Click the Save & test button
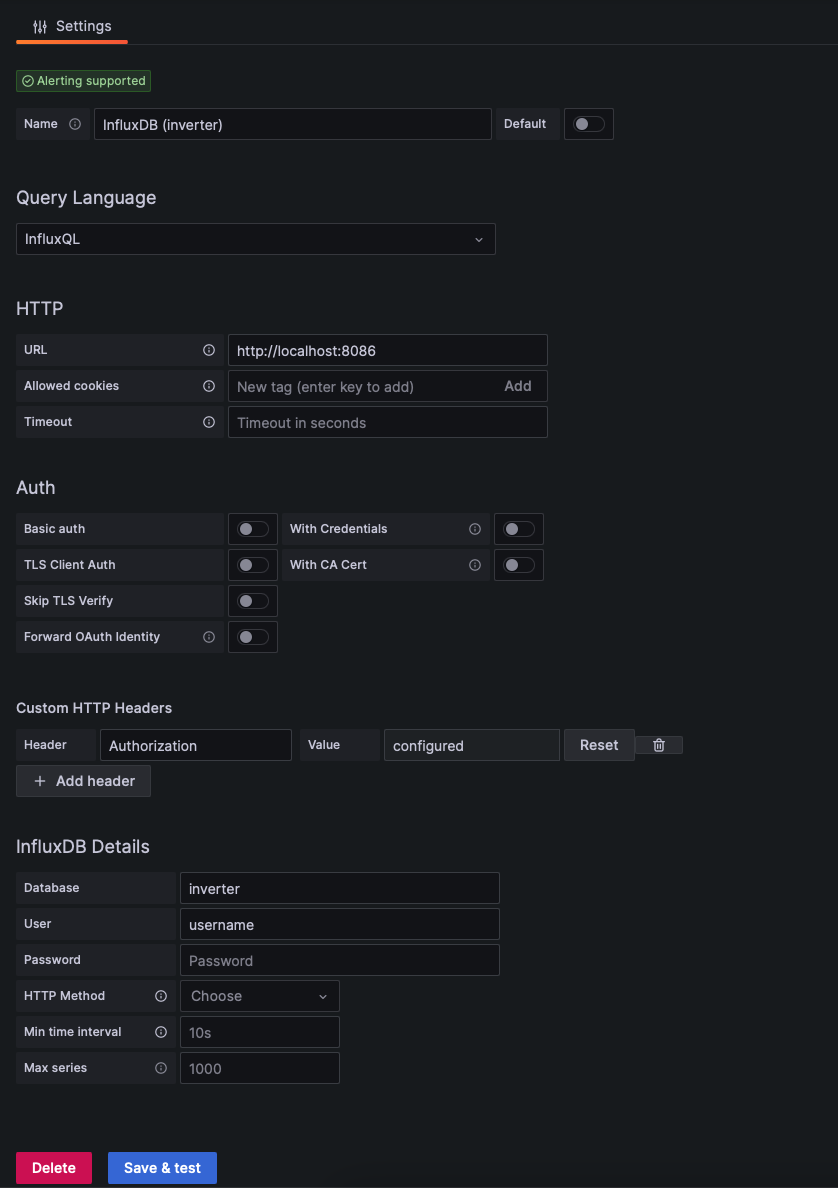This screenshot has width=838, height=1188. [162, 1168]
